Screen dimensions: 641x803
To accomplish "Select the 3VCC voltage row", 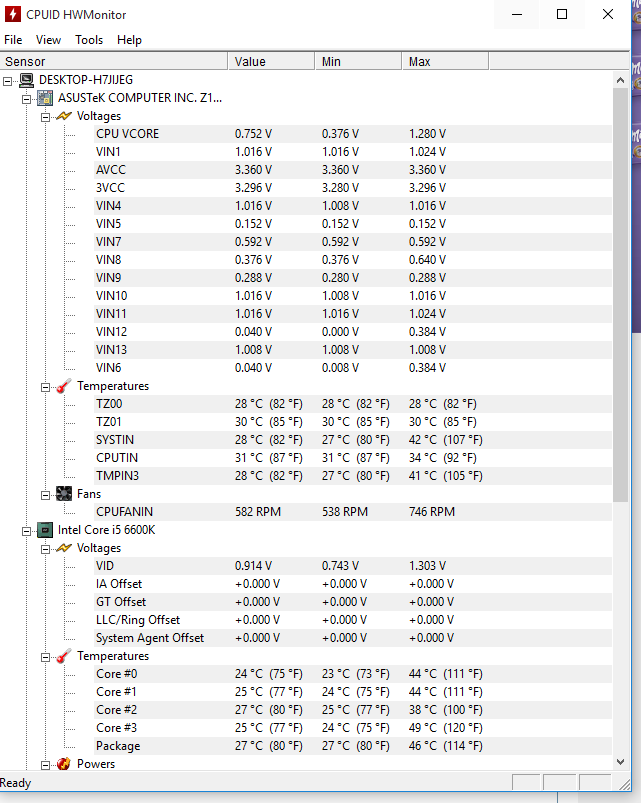I will click(x=353, y=188).
